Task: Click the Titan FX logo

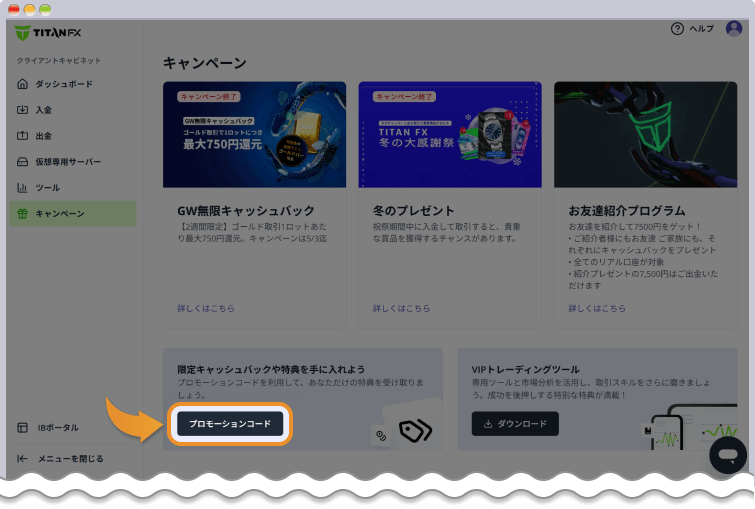Action: coord(48,33)
